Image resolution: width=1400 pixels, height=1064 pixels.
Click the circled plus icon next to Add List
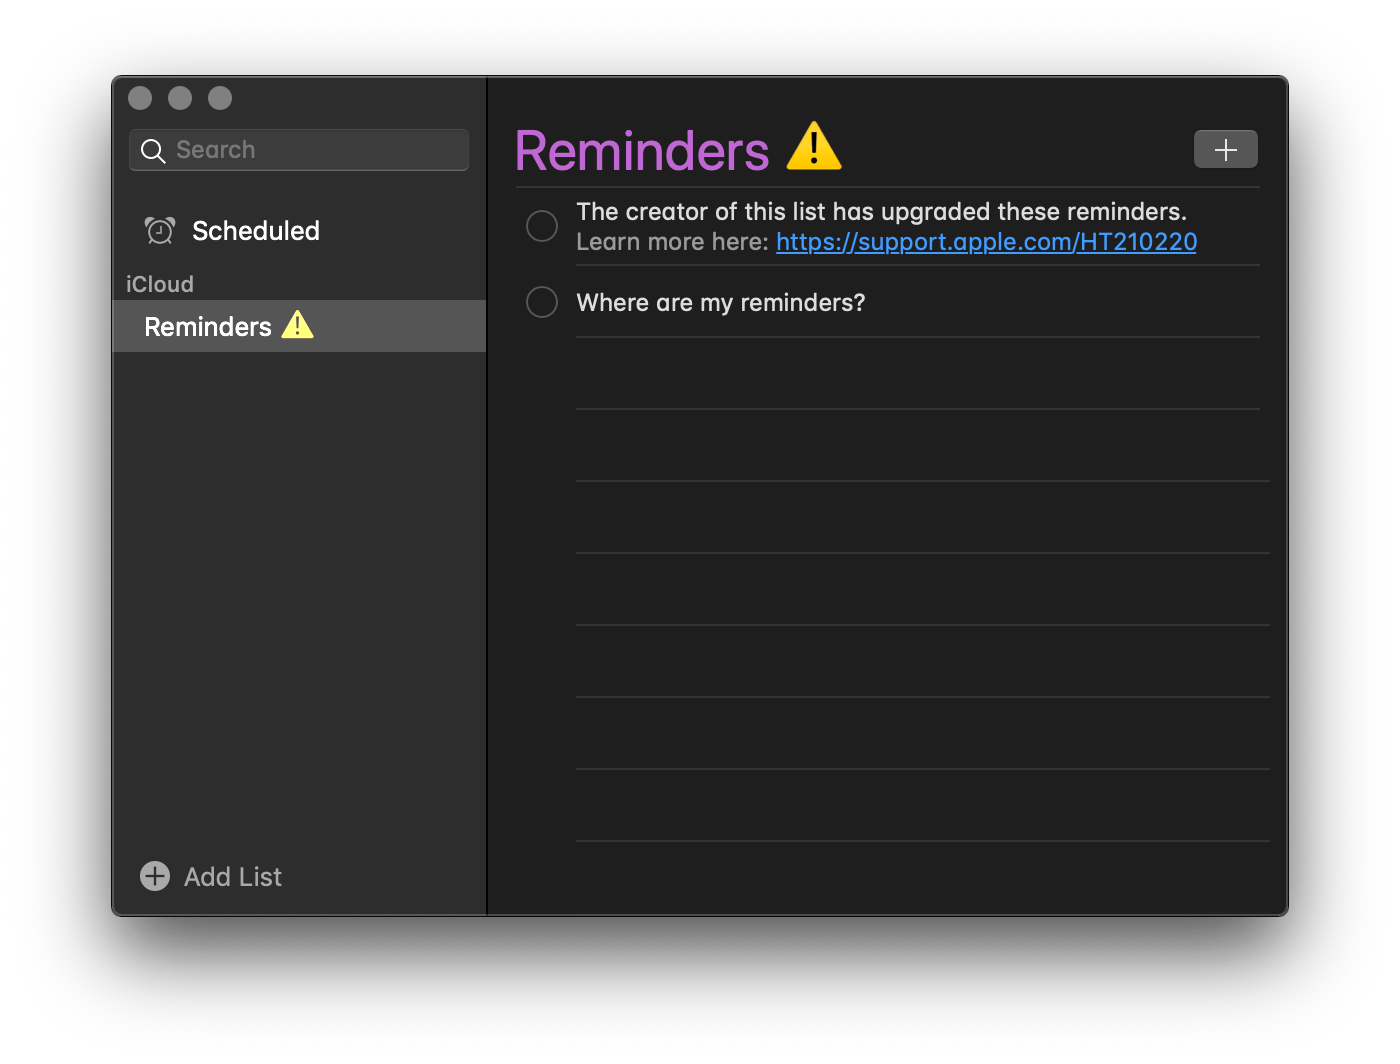(x=154, y=876)
